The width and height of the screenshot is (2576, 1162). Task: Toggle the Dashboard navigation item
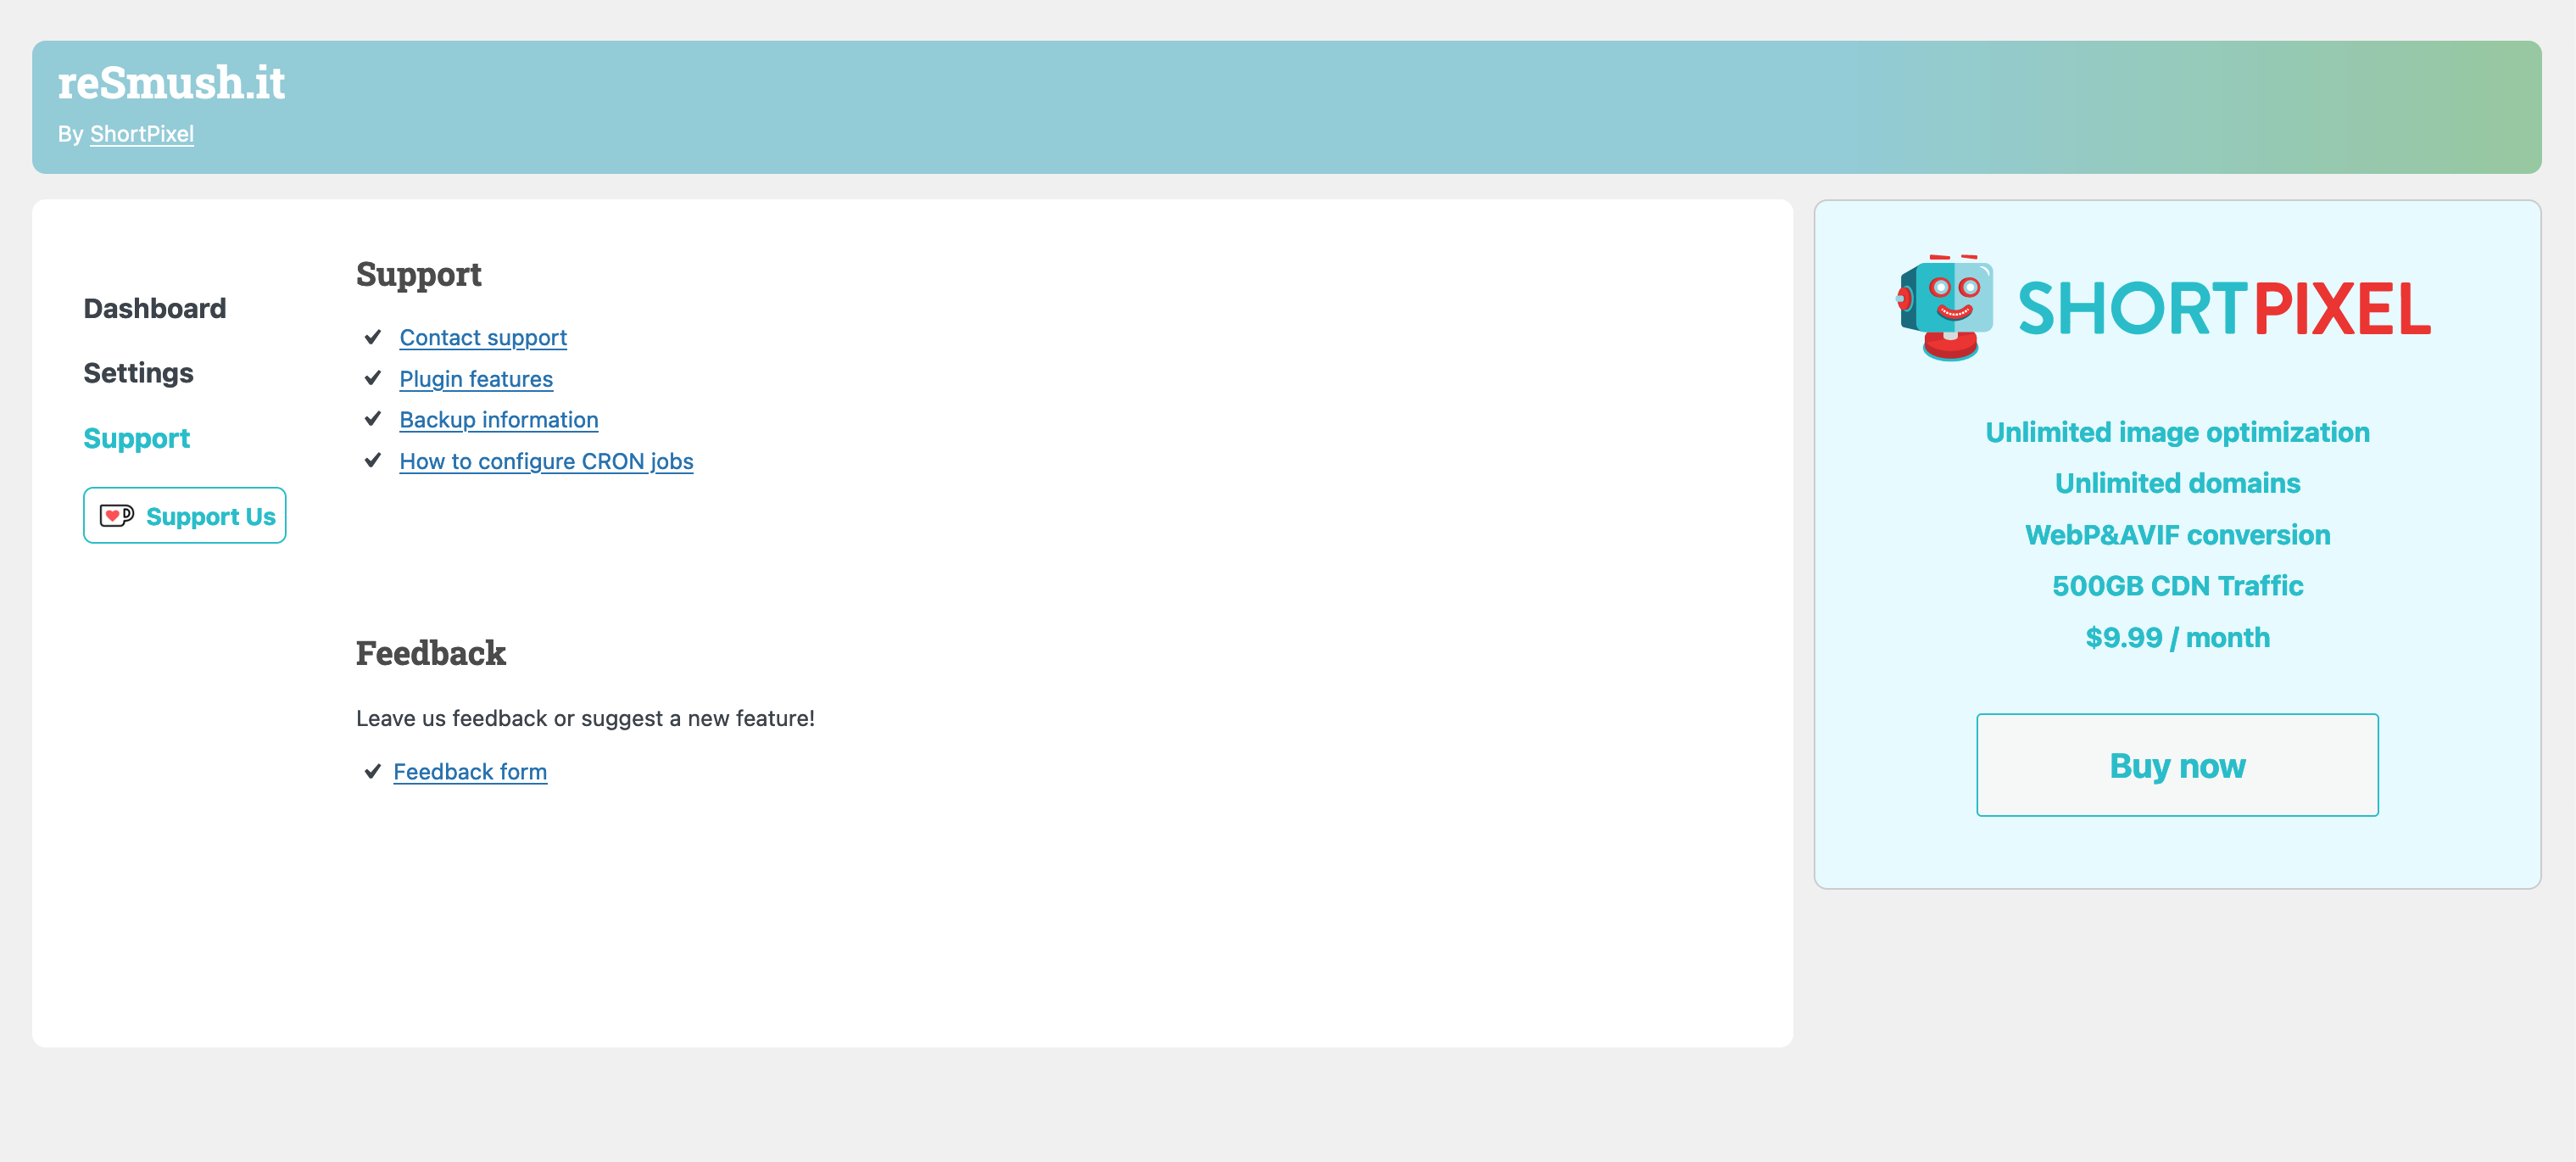[x=156, y=307]
